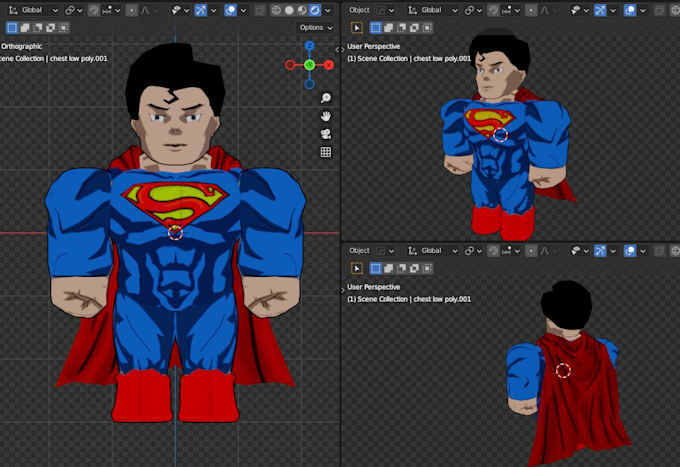Open visibility and selectability dropdown in left viewport

coord(181,10)
